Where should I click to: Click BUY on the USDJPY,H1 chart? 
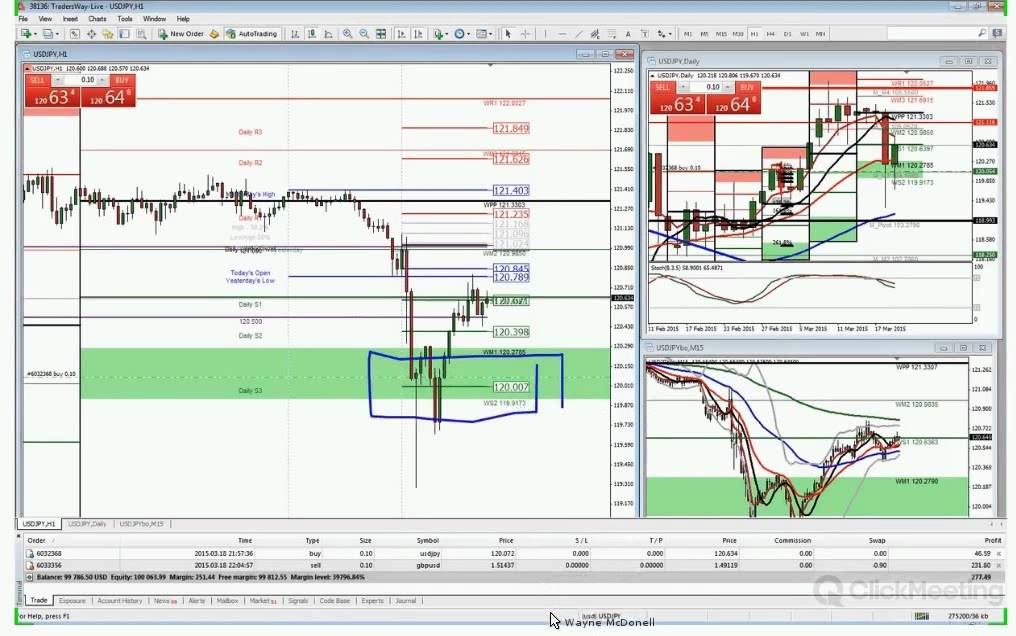coord(122,80)
